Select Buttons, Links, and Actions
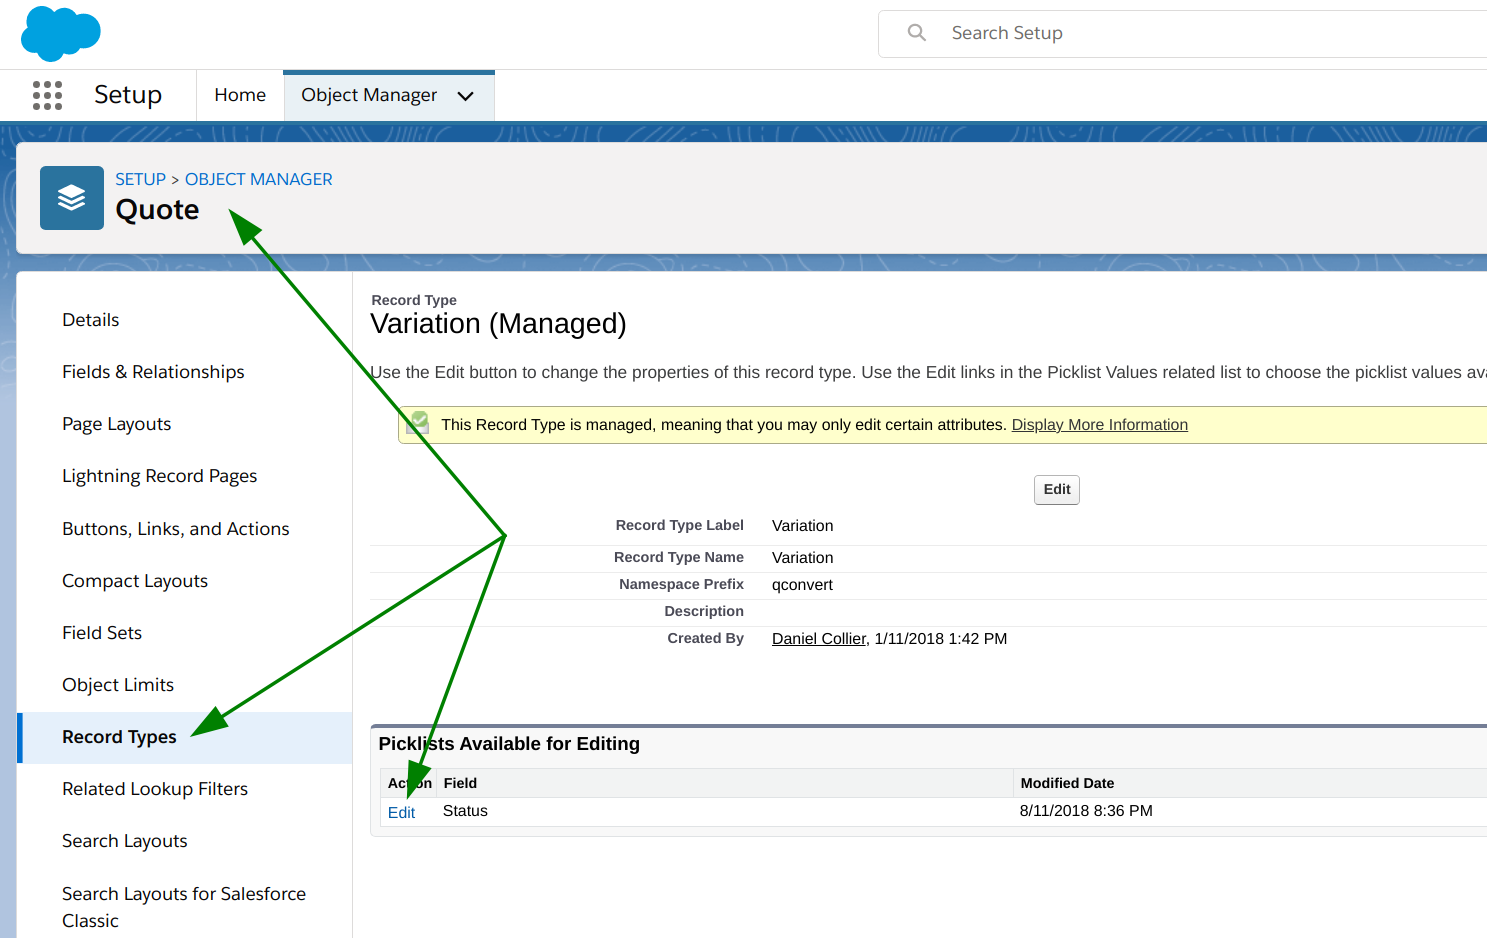 (x=176, y=529)
